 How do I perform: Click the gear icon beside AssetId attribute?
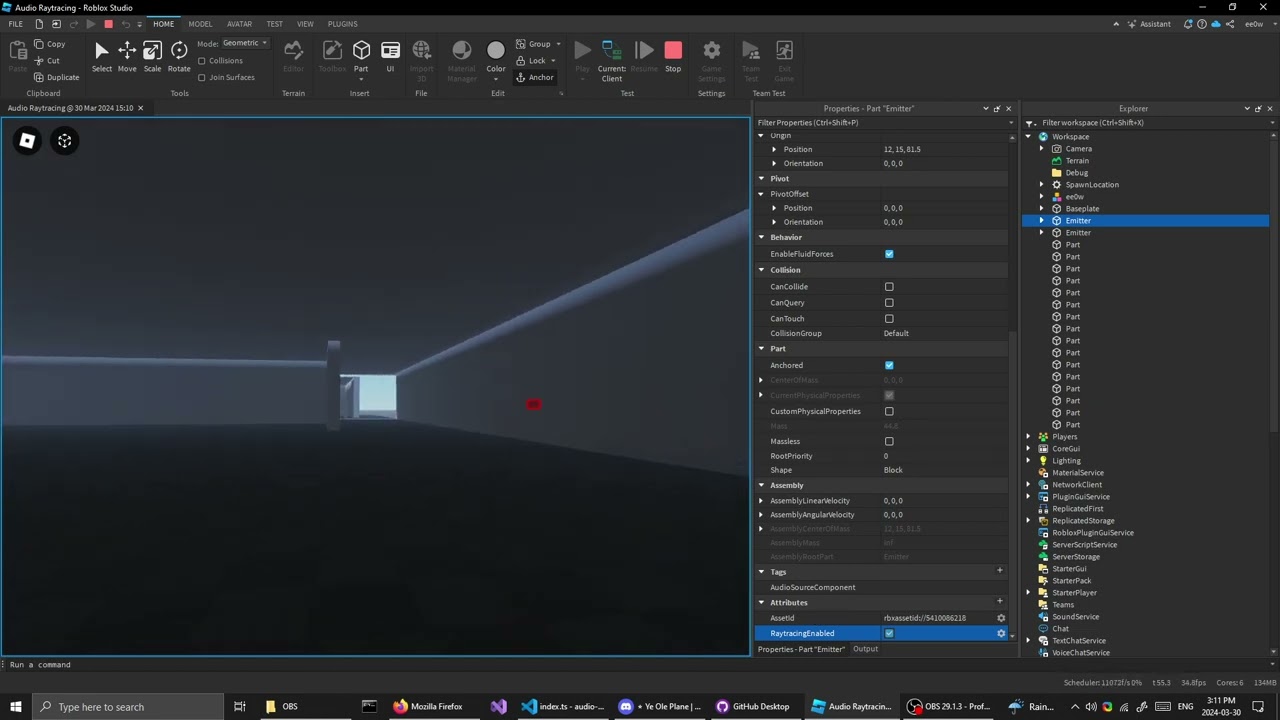pyautogui.click(x=1001, y=618)
